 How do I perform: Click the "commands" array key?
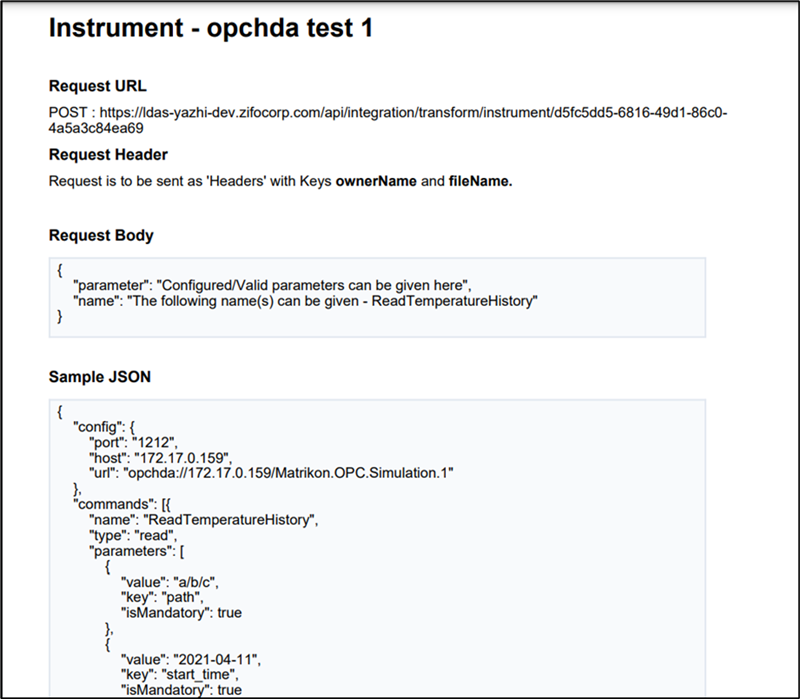[113, 505]
